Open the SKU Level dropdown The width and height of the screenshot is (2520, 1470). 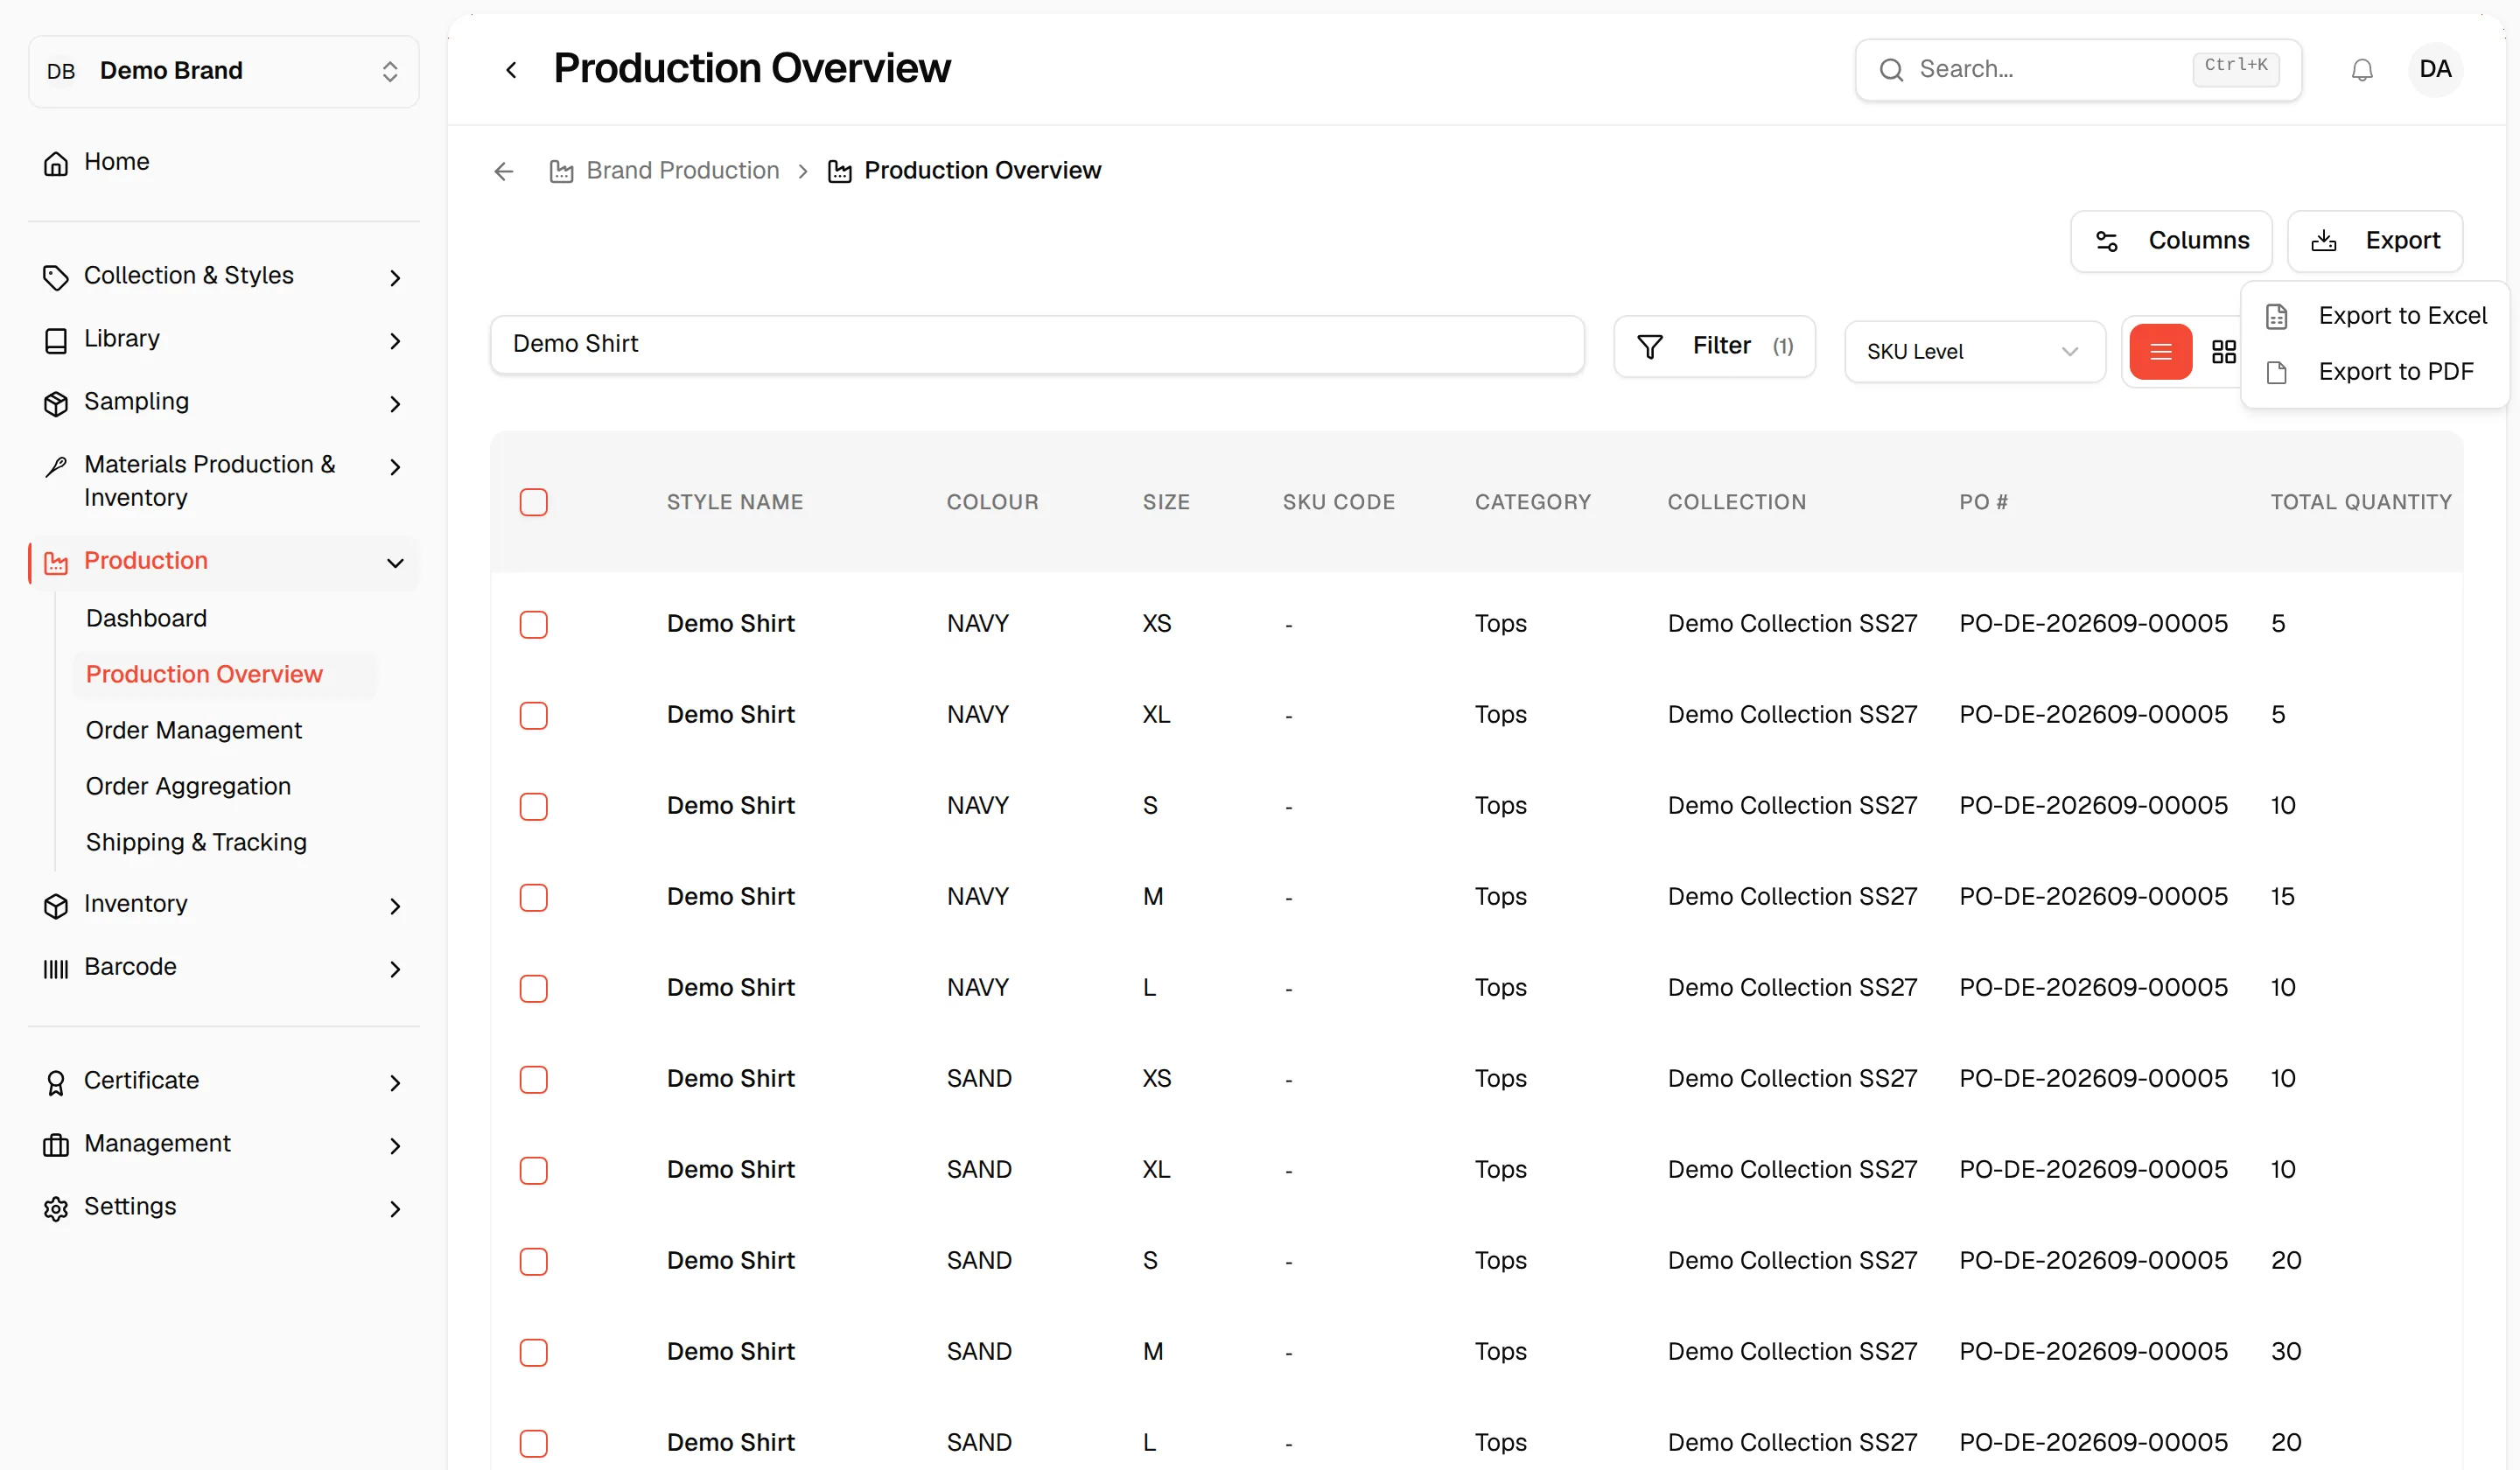click(x=1974, y=352)
